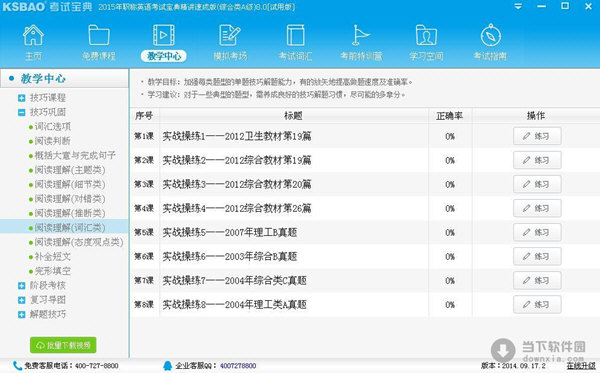600x373 pixels.
Task: Collapse the 技巧巩固 tree node
Action: coord(22,112)
